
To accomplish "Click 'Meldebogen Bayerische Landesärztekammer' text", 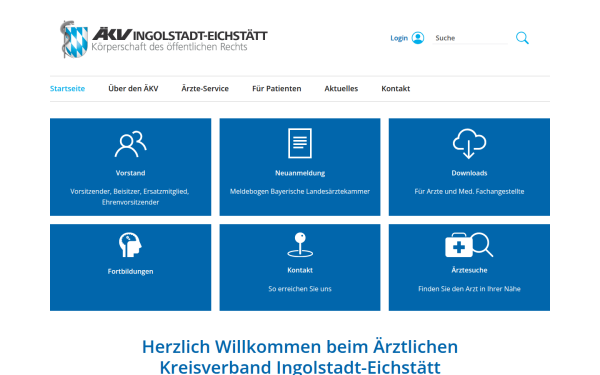I will pyautogui.click(x=300, y=191).
